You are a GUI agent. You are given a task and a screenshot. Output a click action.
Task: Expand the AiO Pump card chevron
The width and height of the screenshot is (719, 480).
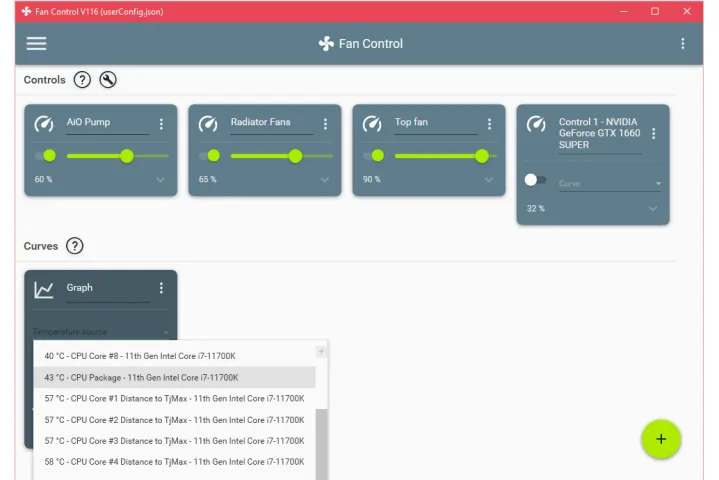click(160, 179)
